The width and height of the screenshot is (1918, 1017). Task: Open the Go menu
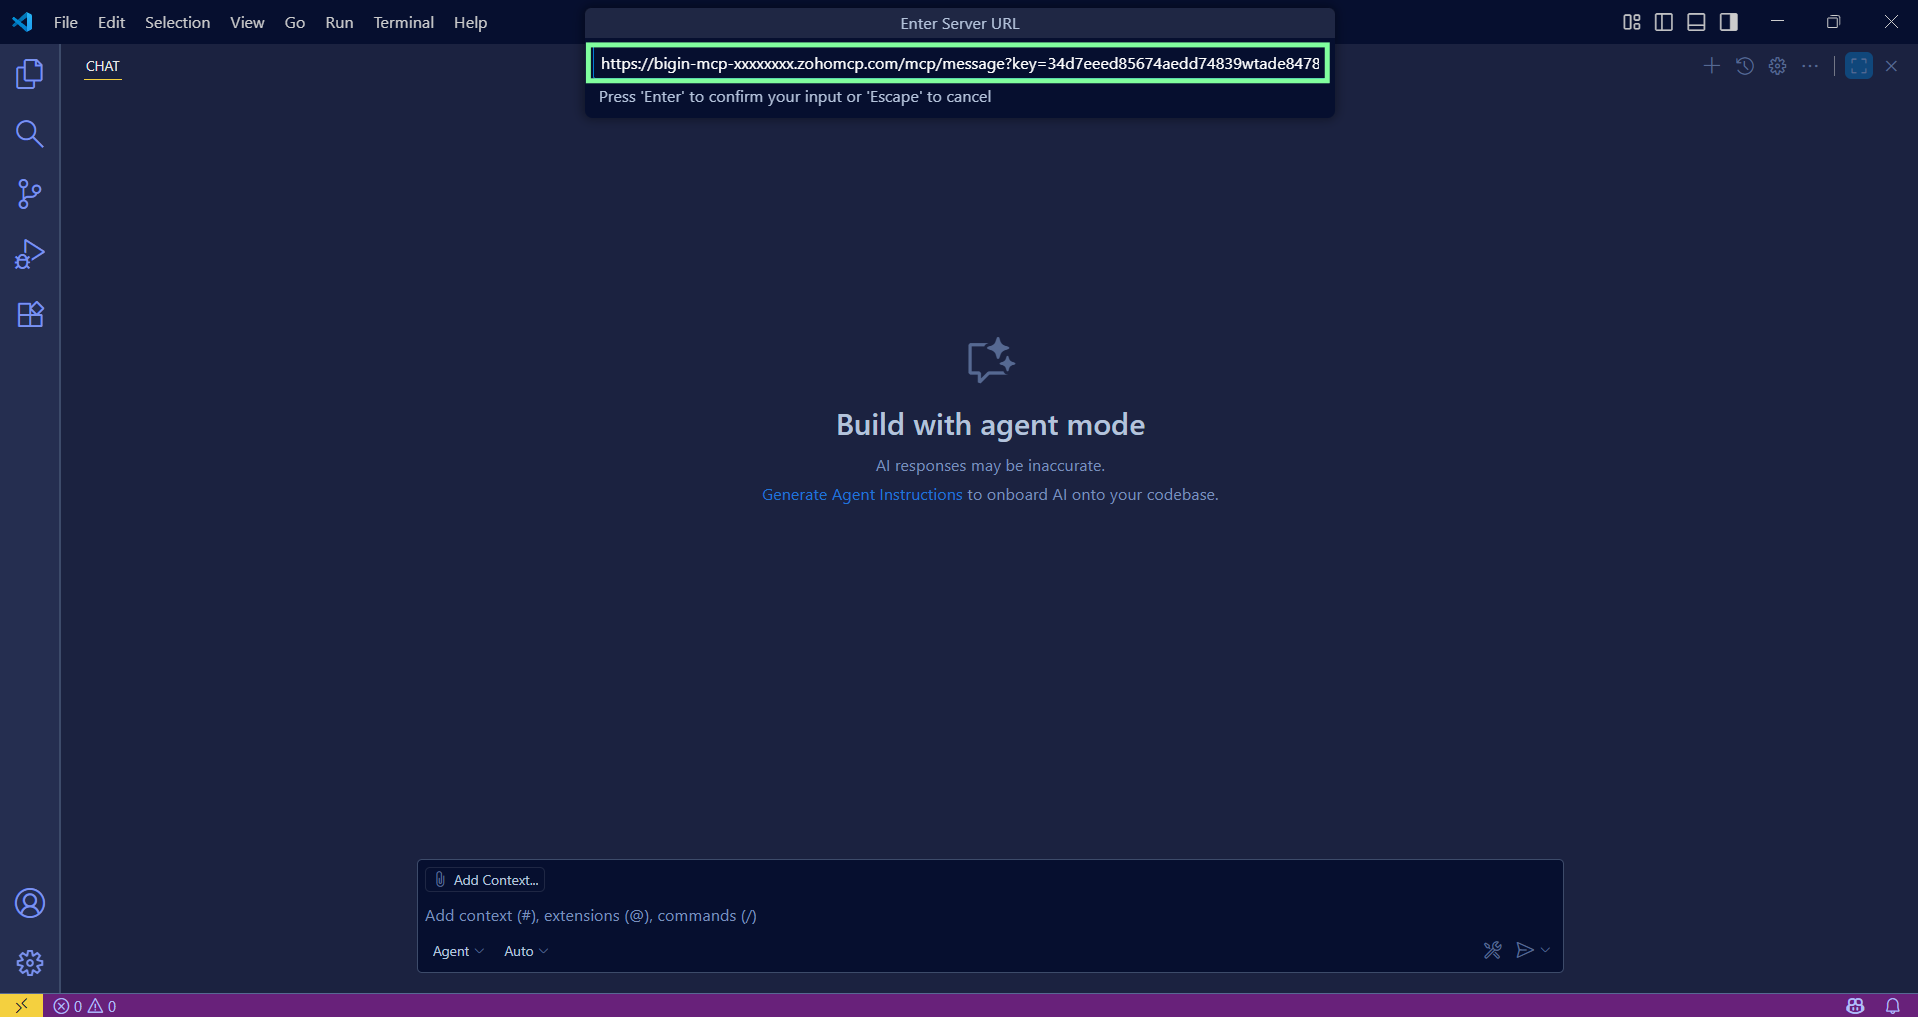click(x=295, y=22)
